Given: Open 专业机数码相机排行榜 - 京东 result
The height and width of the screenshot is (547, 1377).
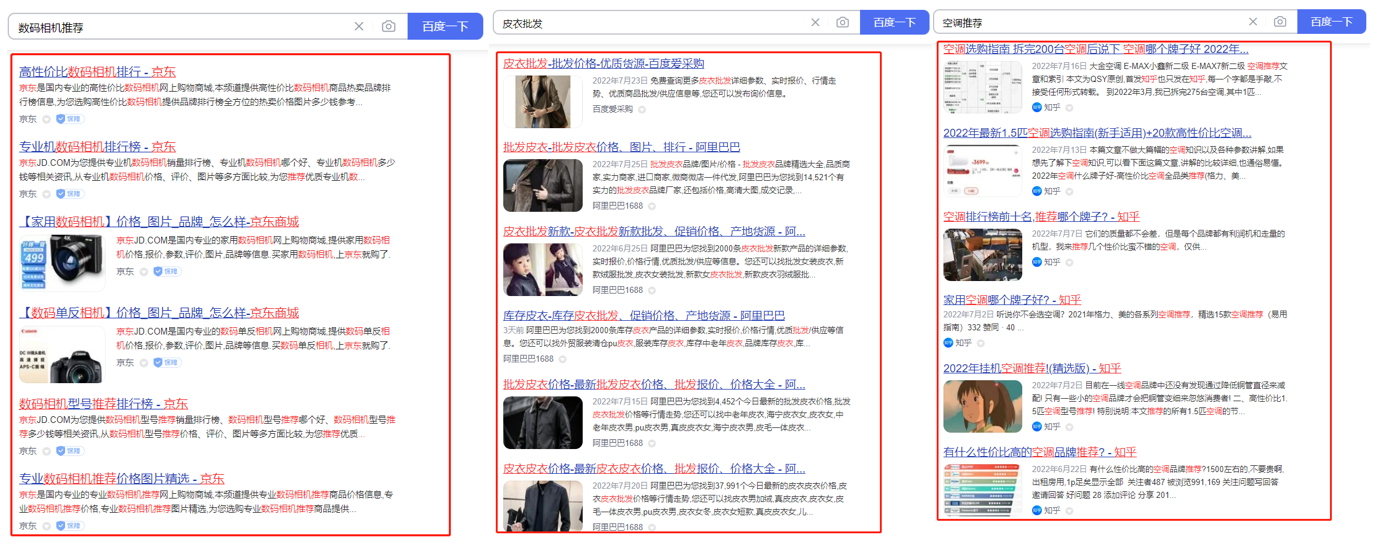Looking at the screenshot, I should (x=97, y=147).
